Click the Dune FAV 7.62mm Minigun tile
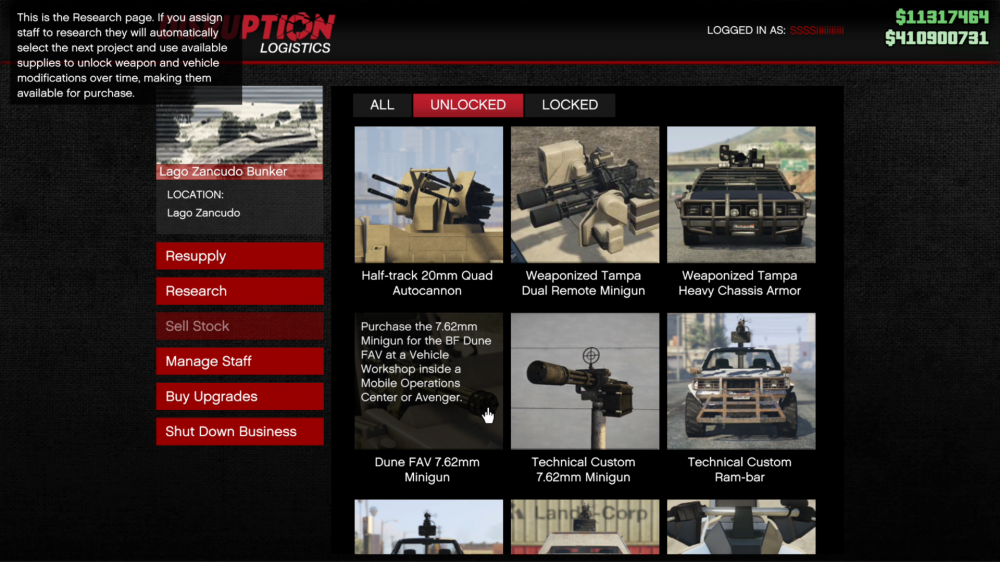 tap(429, 381)
